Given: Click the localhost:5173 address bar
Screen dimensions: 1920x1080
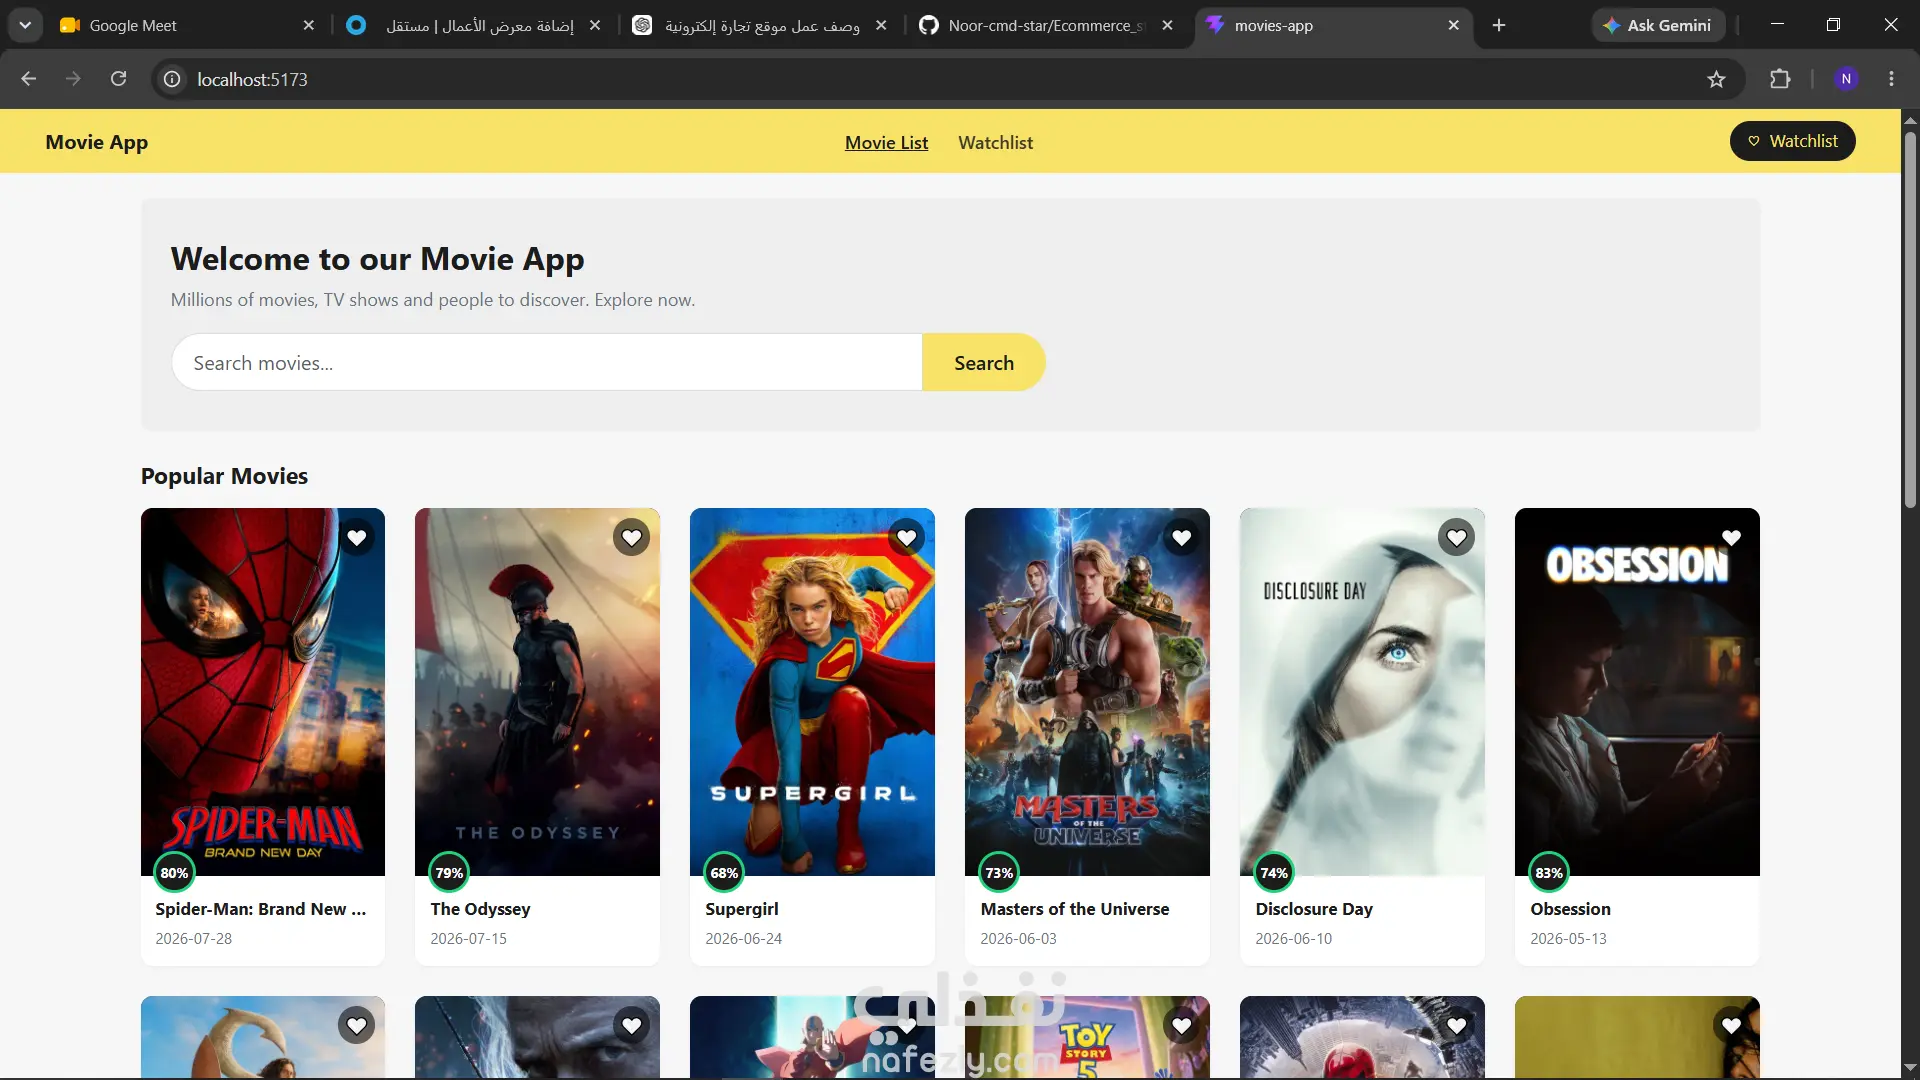Looking at the screenshot, I should click(x=948, y=79).
